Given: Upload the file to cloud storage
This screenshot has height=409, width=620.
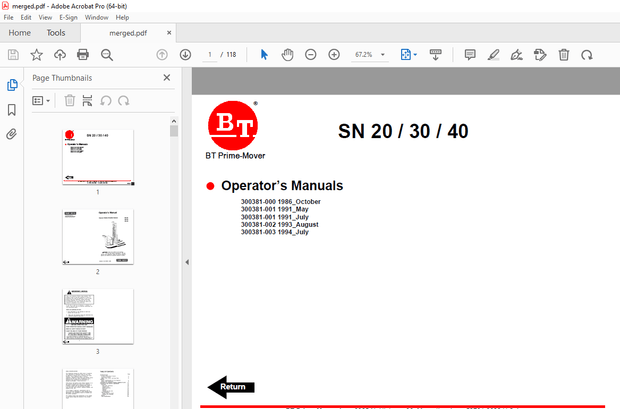Looking at the screenshot, I should (x=60, y=55).
